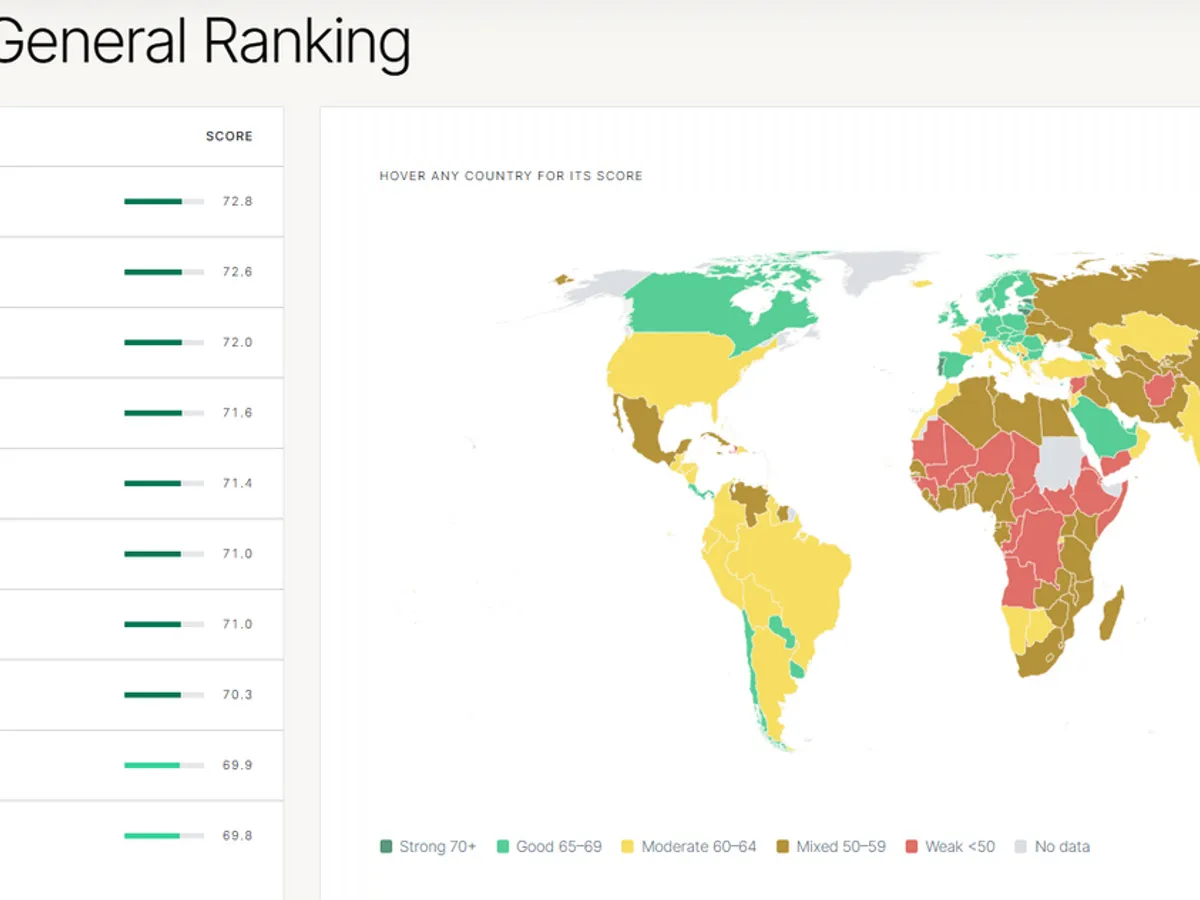This screenshot has width=1200, height=900.
Task: Select the score bar for 72.8
Action: pos(164,201)
